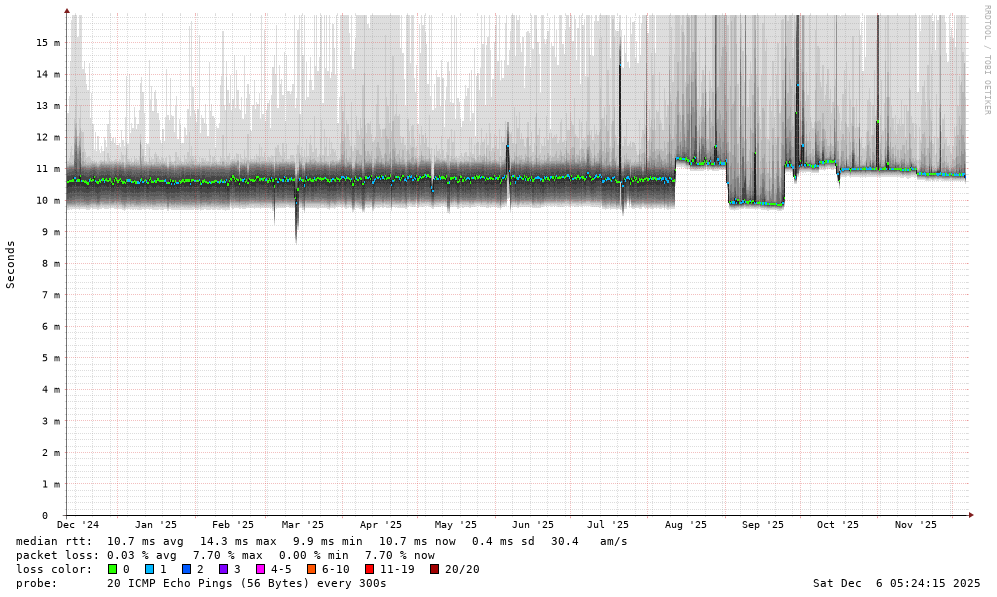Click the magenta legend color square

(260, 569)
